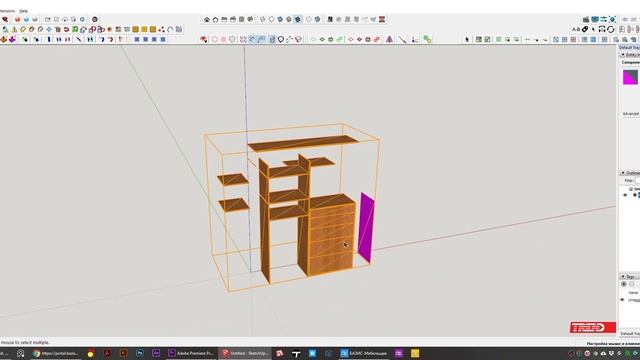Click the red grid icon in right toolbar
Viewport: 640px width, 360px height.
(x=573, y=39)
